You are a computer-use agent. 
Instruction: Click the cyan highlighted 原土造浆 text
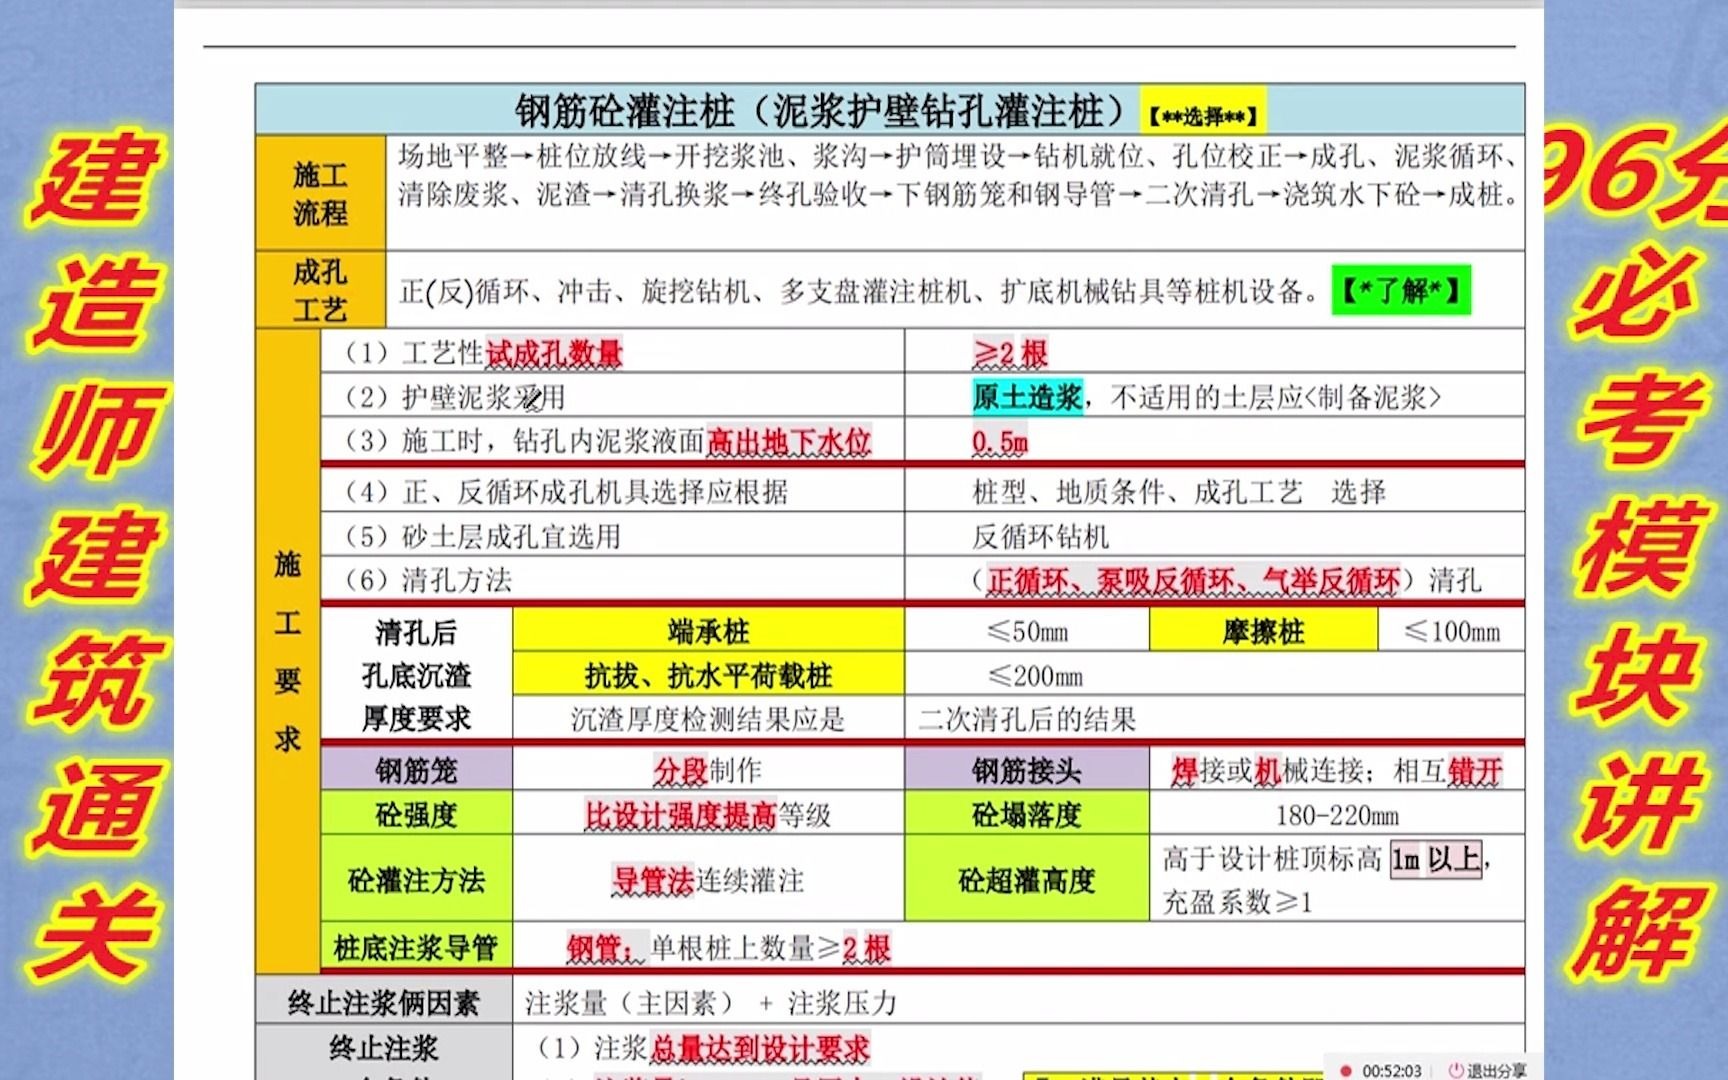1027,398
